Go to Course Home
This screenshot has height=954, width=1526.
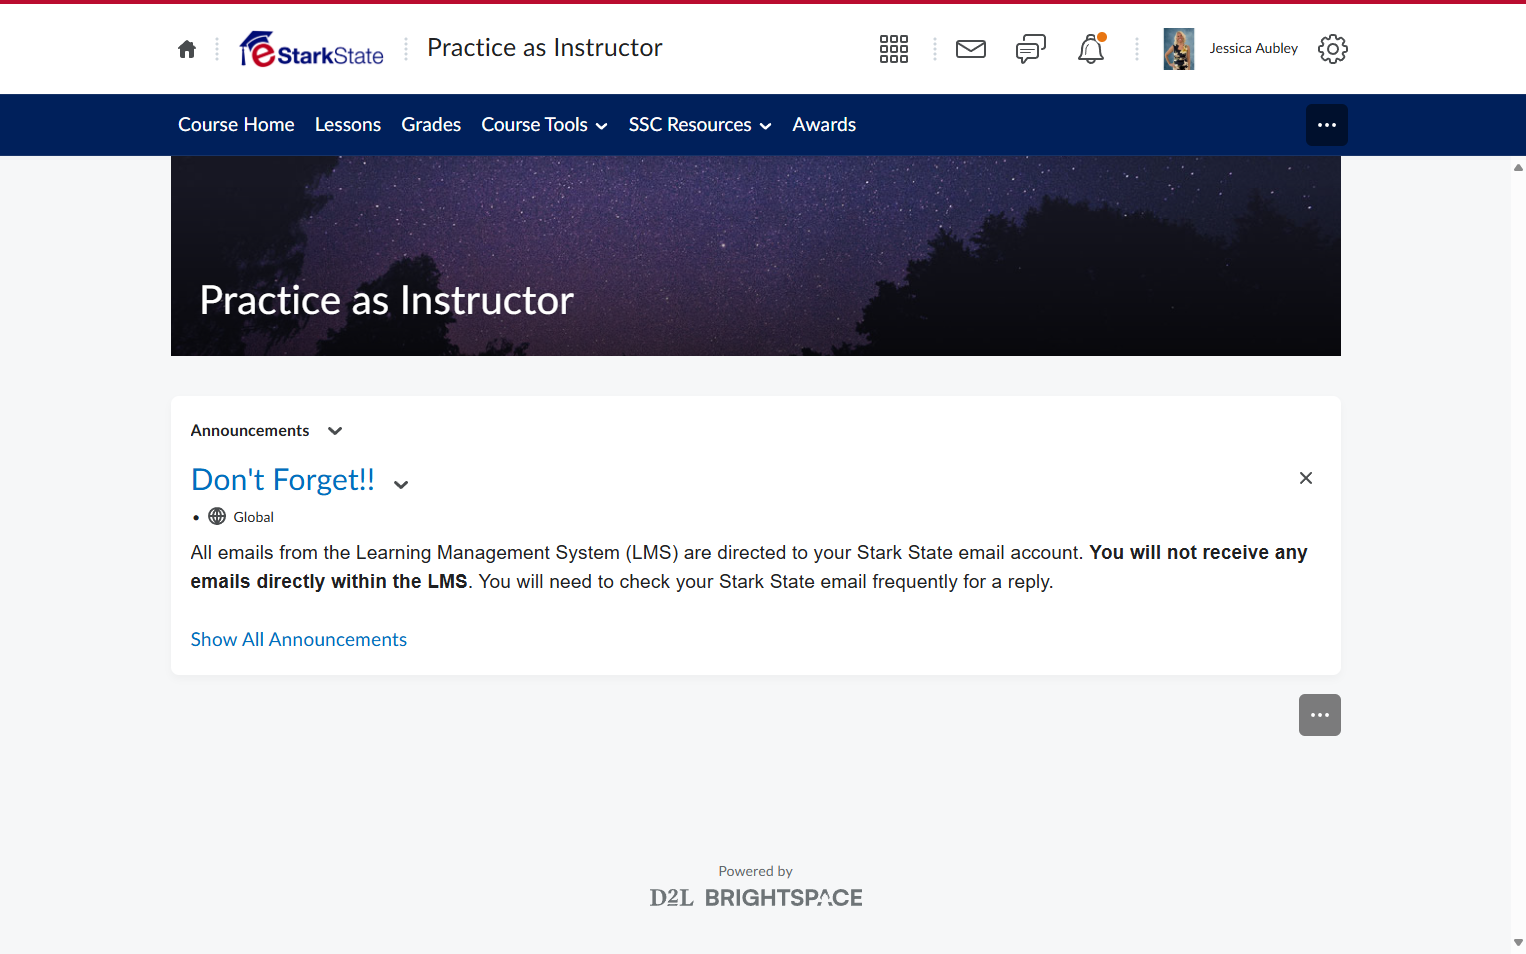point(236,125)
